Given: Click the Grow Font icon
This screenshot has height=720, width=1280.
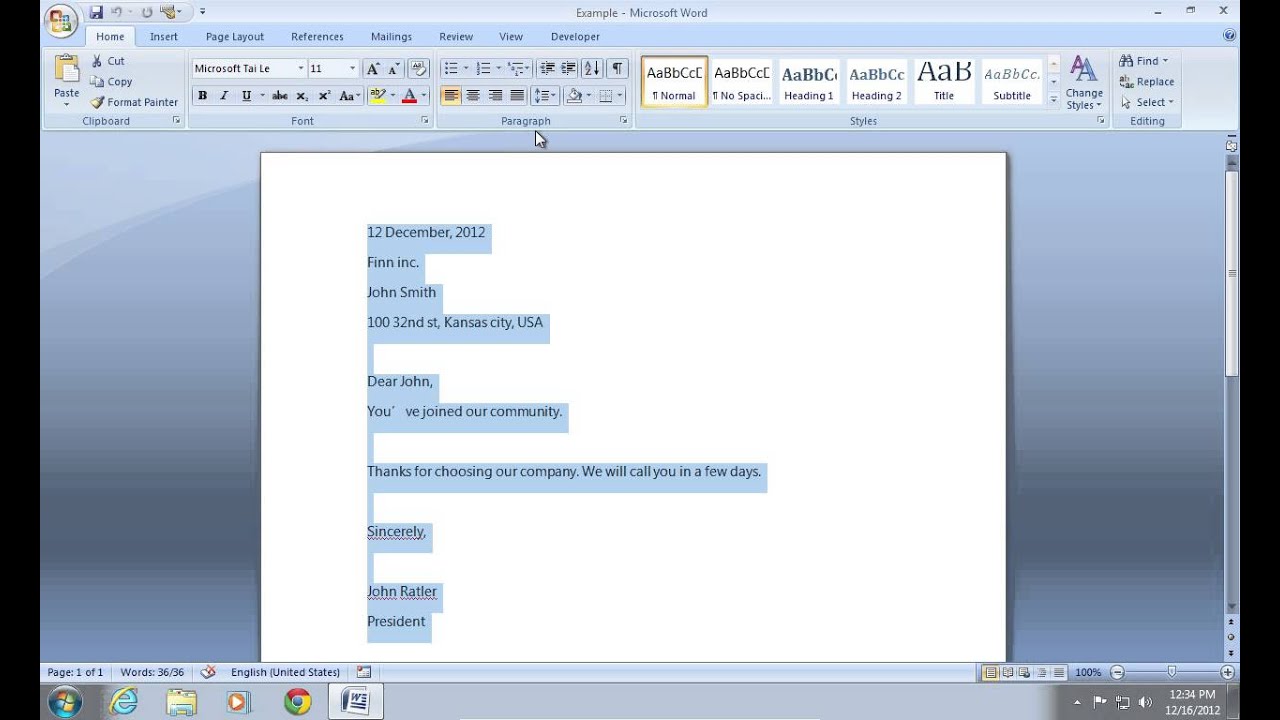Looking at the screenshot, I should point(373,69).
